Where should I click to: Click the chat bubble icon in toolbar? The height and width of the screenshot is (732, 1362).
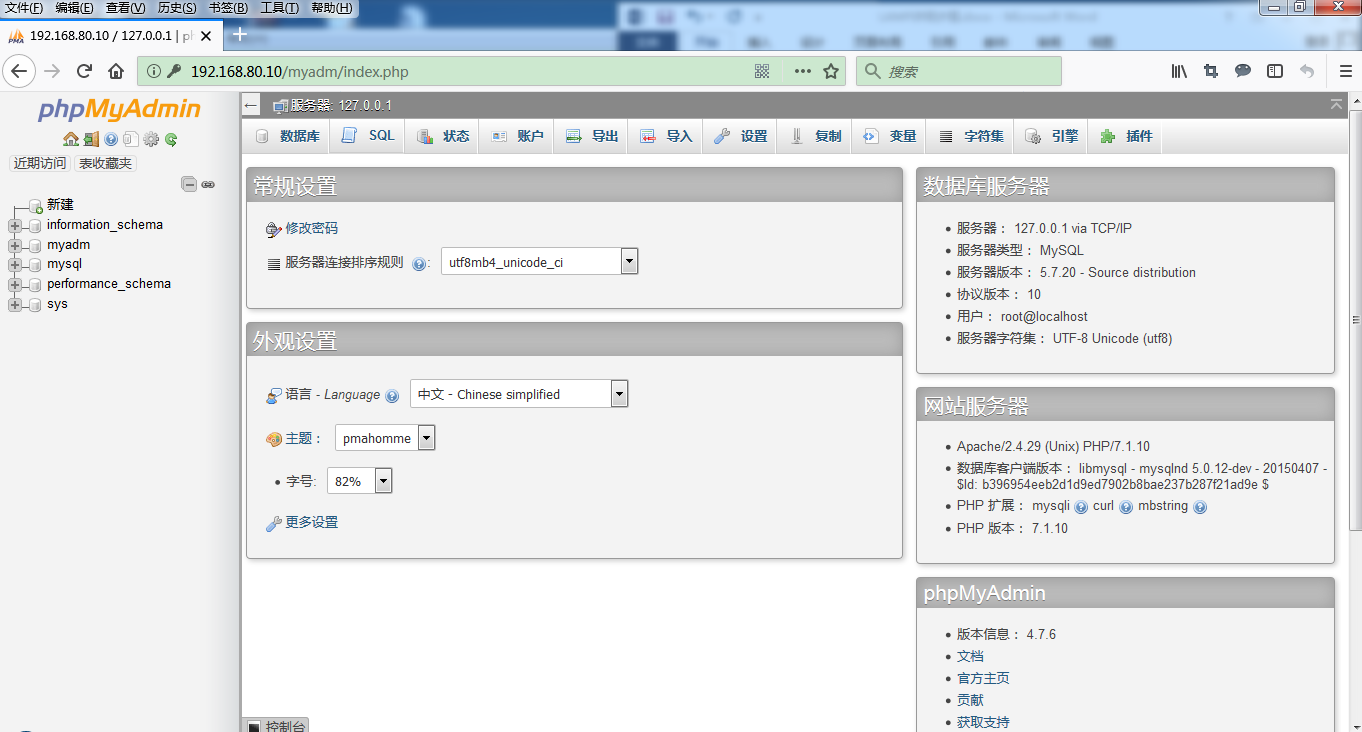pyautogui.click(x=1243, y=71)
